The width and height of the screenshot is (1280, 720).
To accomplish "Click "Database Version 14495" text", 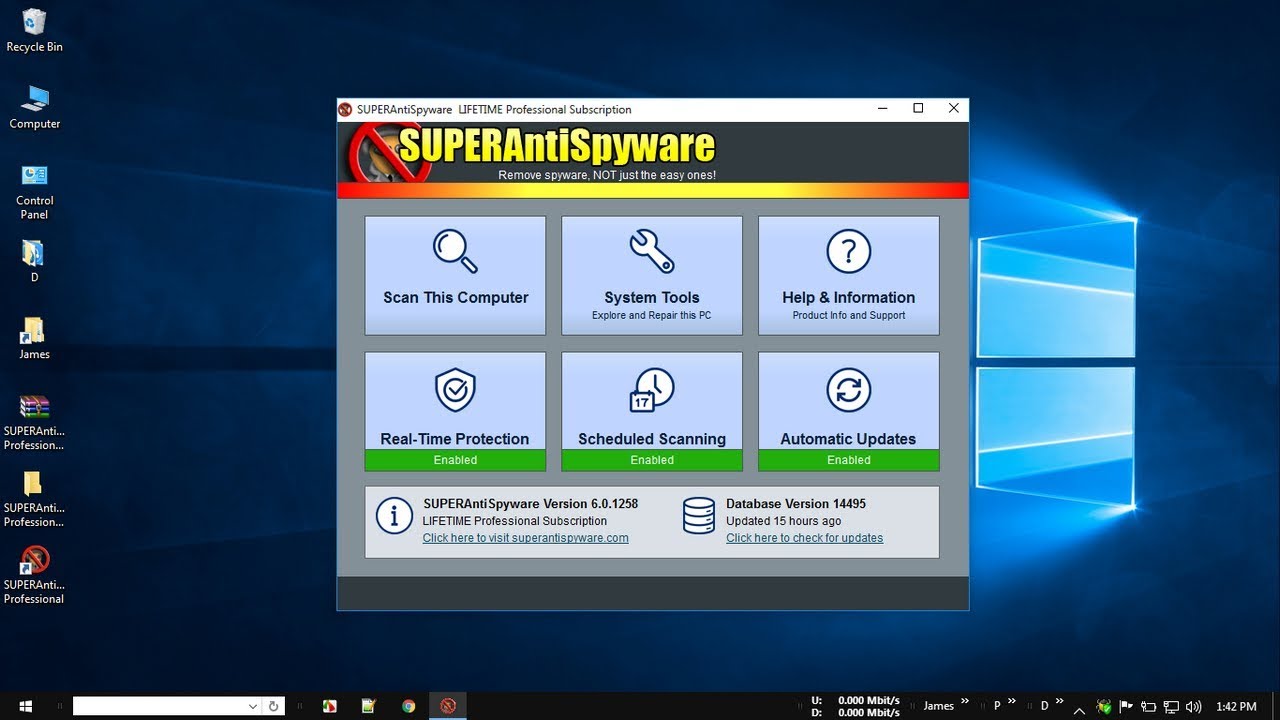I will point(796,504).
